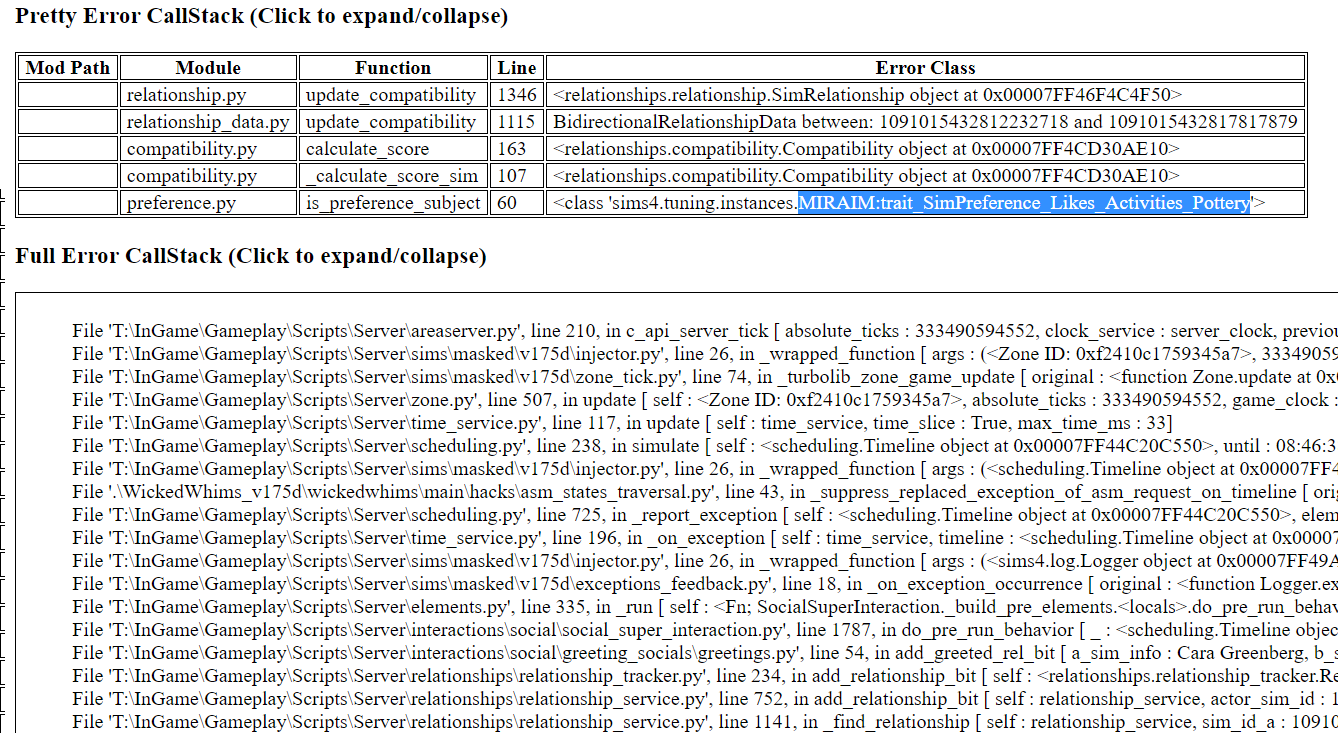Click the BidirectionalRelationshipData error class cell

pos(926,122)
